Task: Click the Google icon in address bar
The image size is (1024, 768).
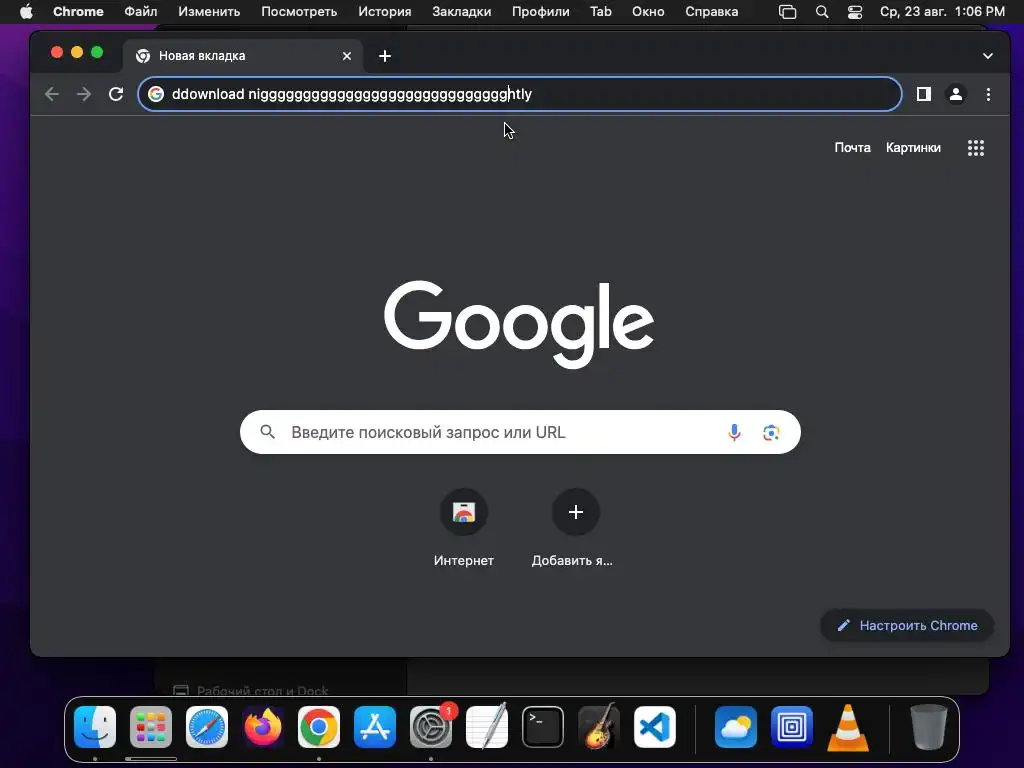Action: click(155, 94)
